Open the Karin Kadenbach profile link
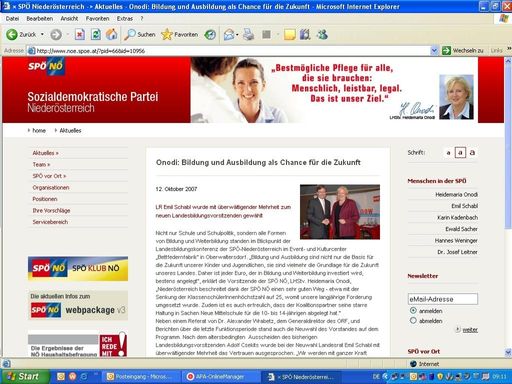The width and height of the screenshot is (512, 384). pos(457,217)
